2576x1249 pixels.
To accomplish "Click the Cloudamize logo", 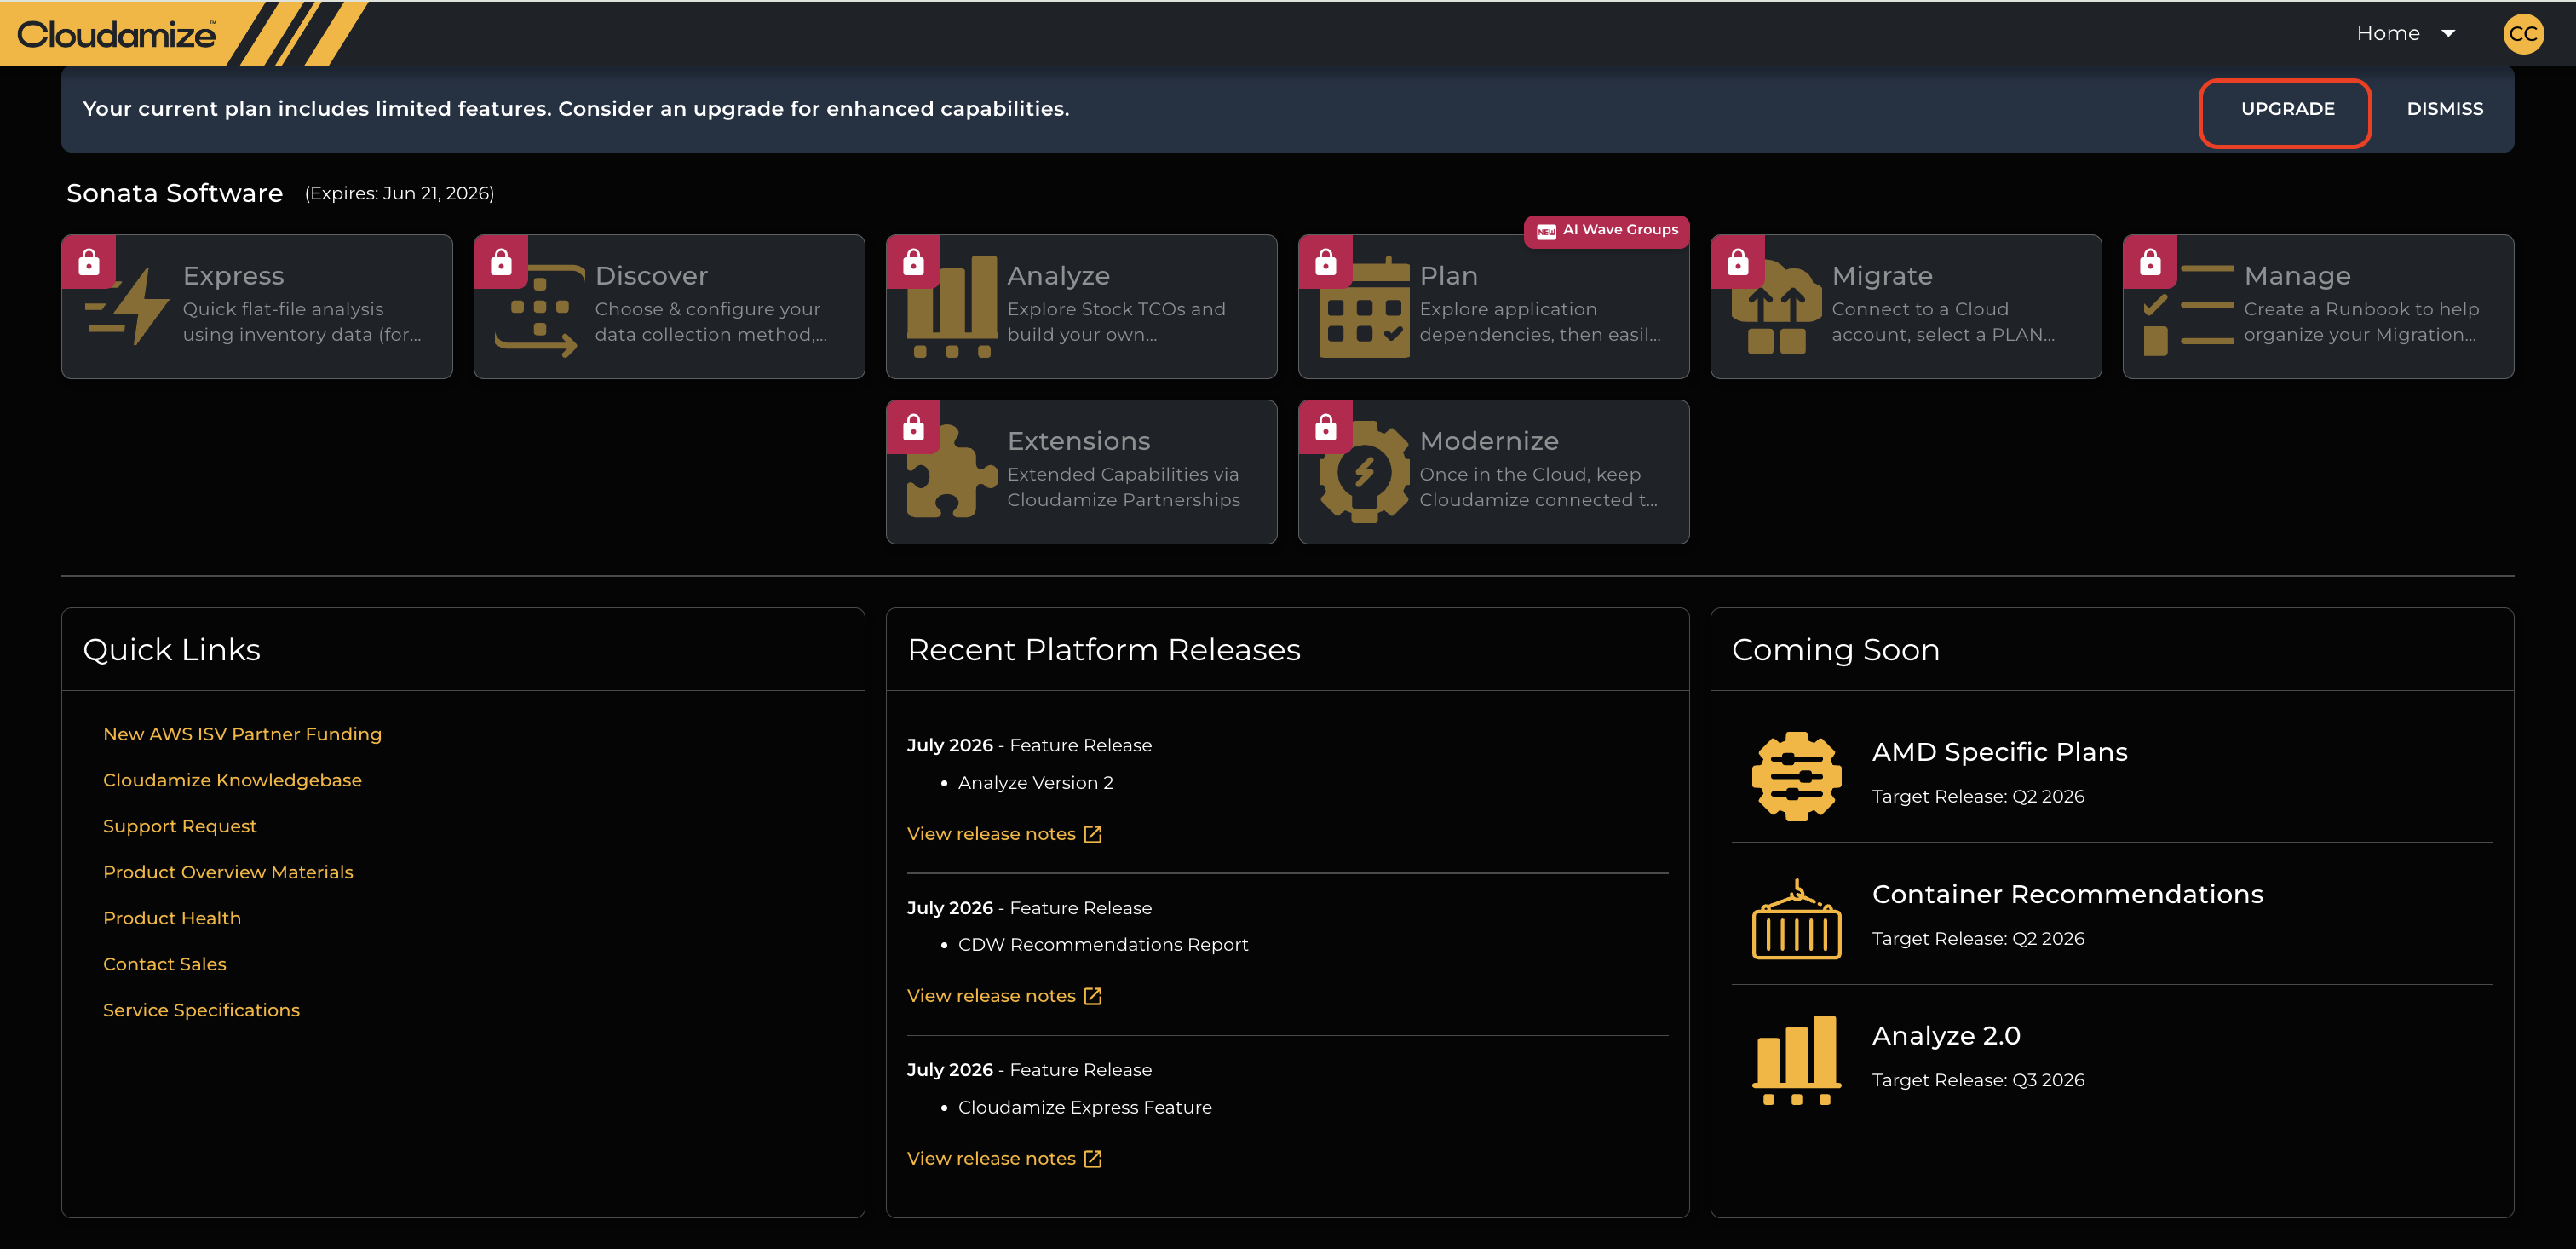I will [116, 34].
